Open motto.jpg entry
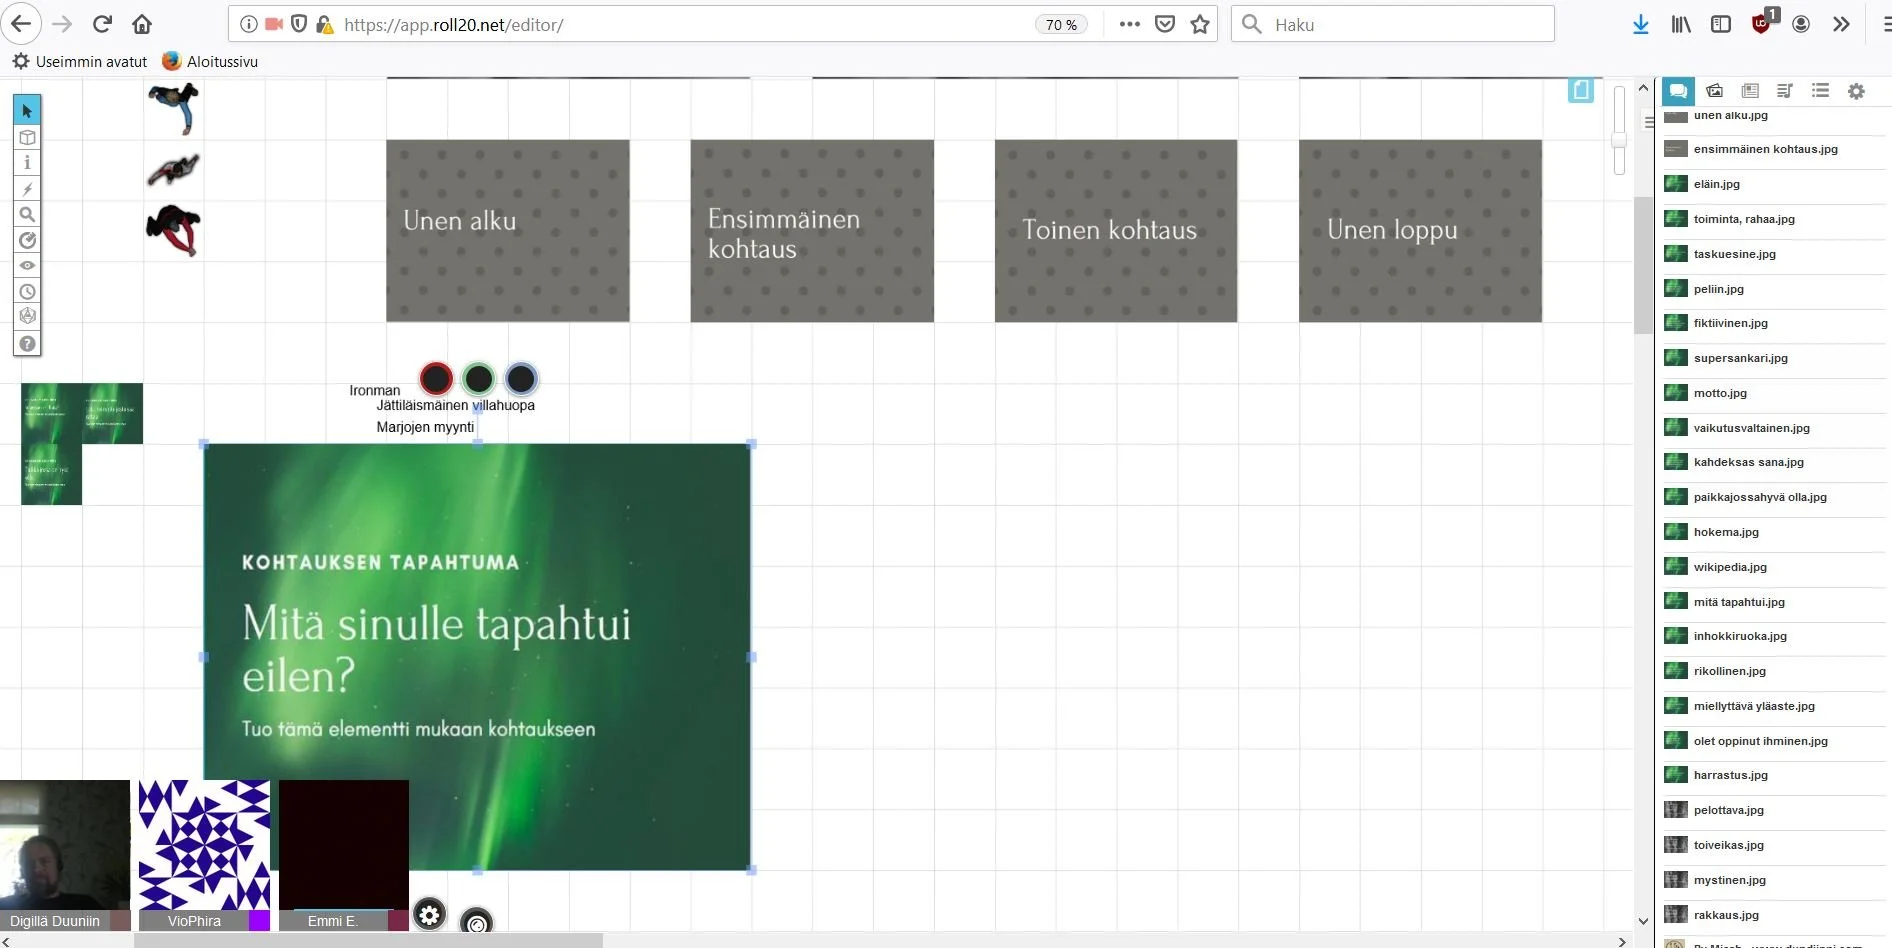Screen dimensions: 1892x948 tap(1773, 393)
